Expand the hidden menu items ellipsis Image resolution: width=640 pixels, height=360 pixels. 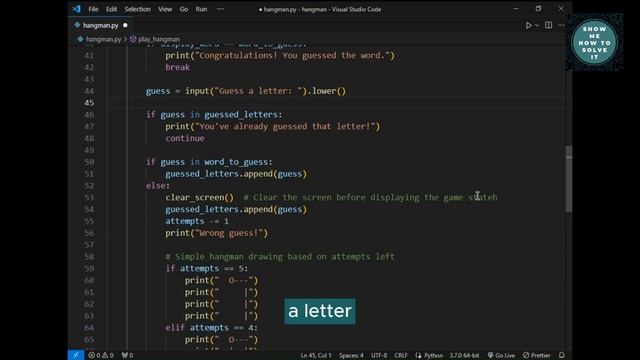tap(220, 9)
